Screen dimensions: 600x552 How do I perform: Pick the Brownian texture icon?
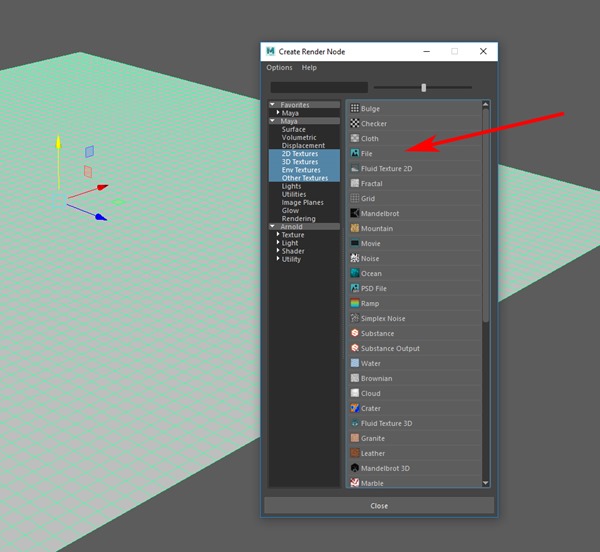355,378
